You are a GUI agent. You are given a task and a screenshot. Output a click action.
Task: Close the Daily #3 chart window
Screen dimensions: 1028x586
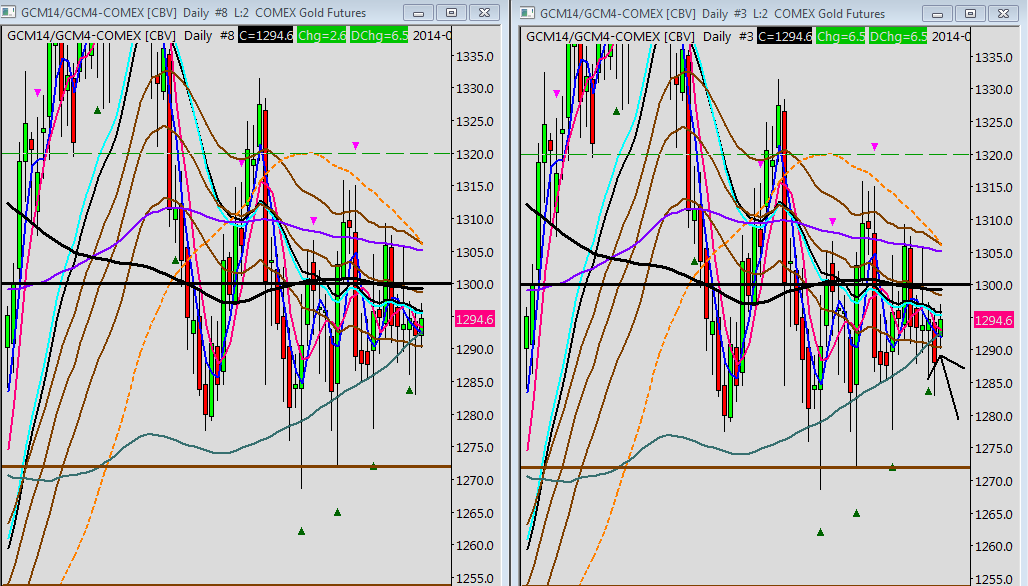point(1003,13)
